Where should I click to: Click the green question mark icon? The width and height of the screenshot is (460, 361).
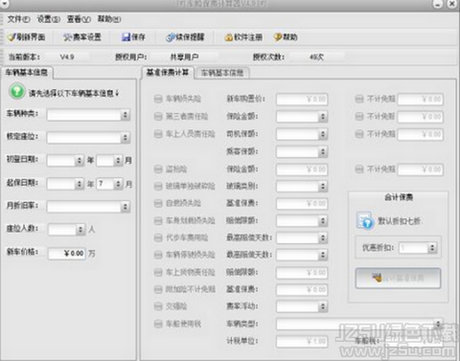click(x=17, y=91)
